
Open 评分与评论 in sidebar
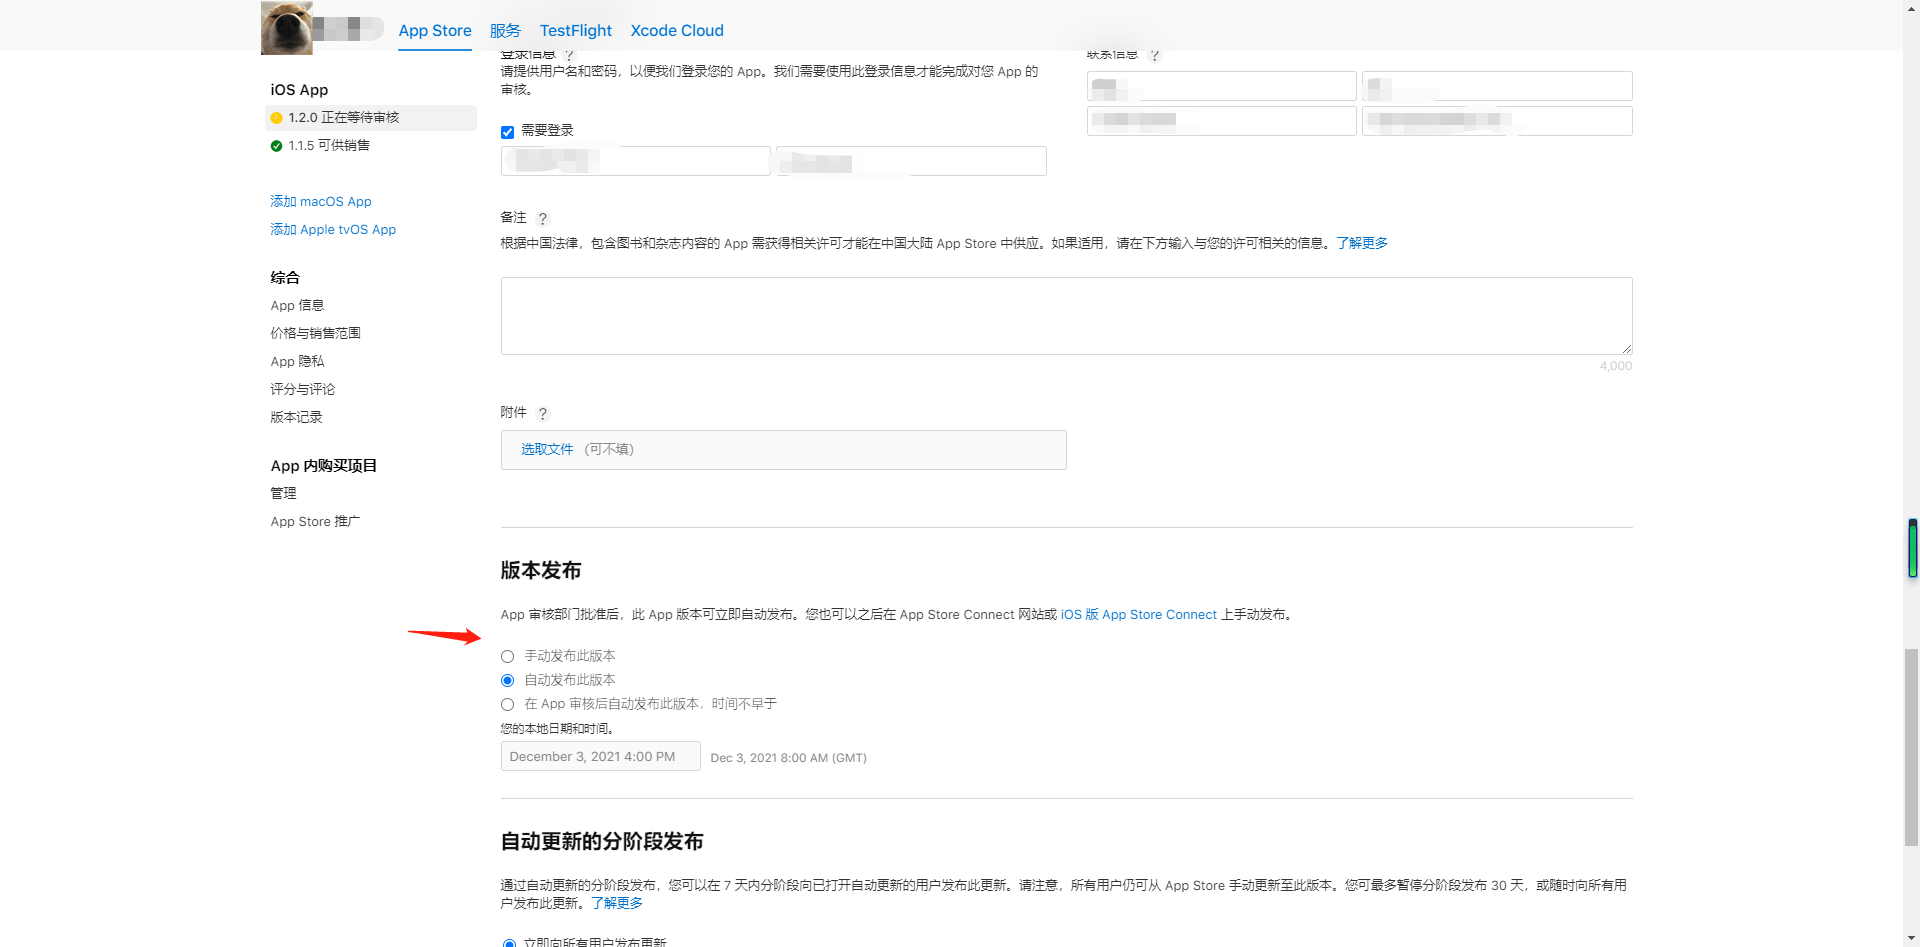click(303, 390)
